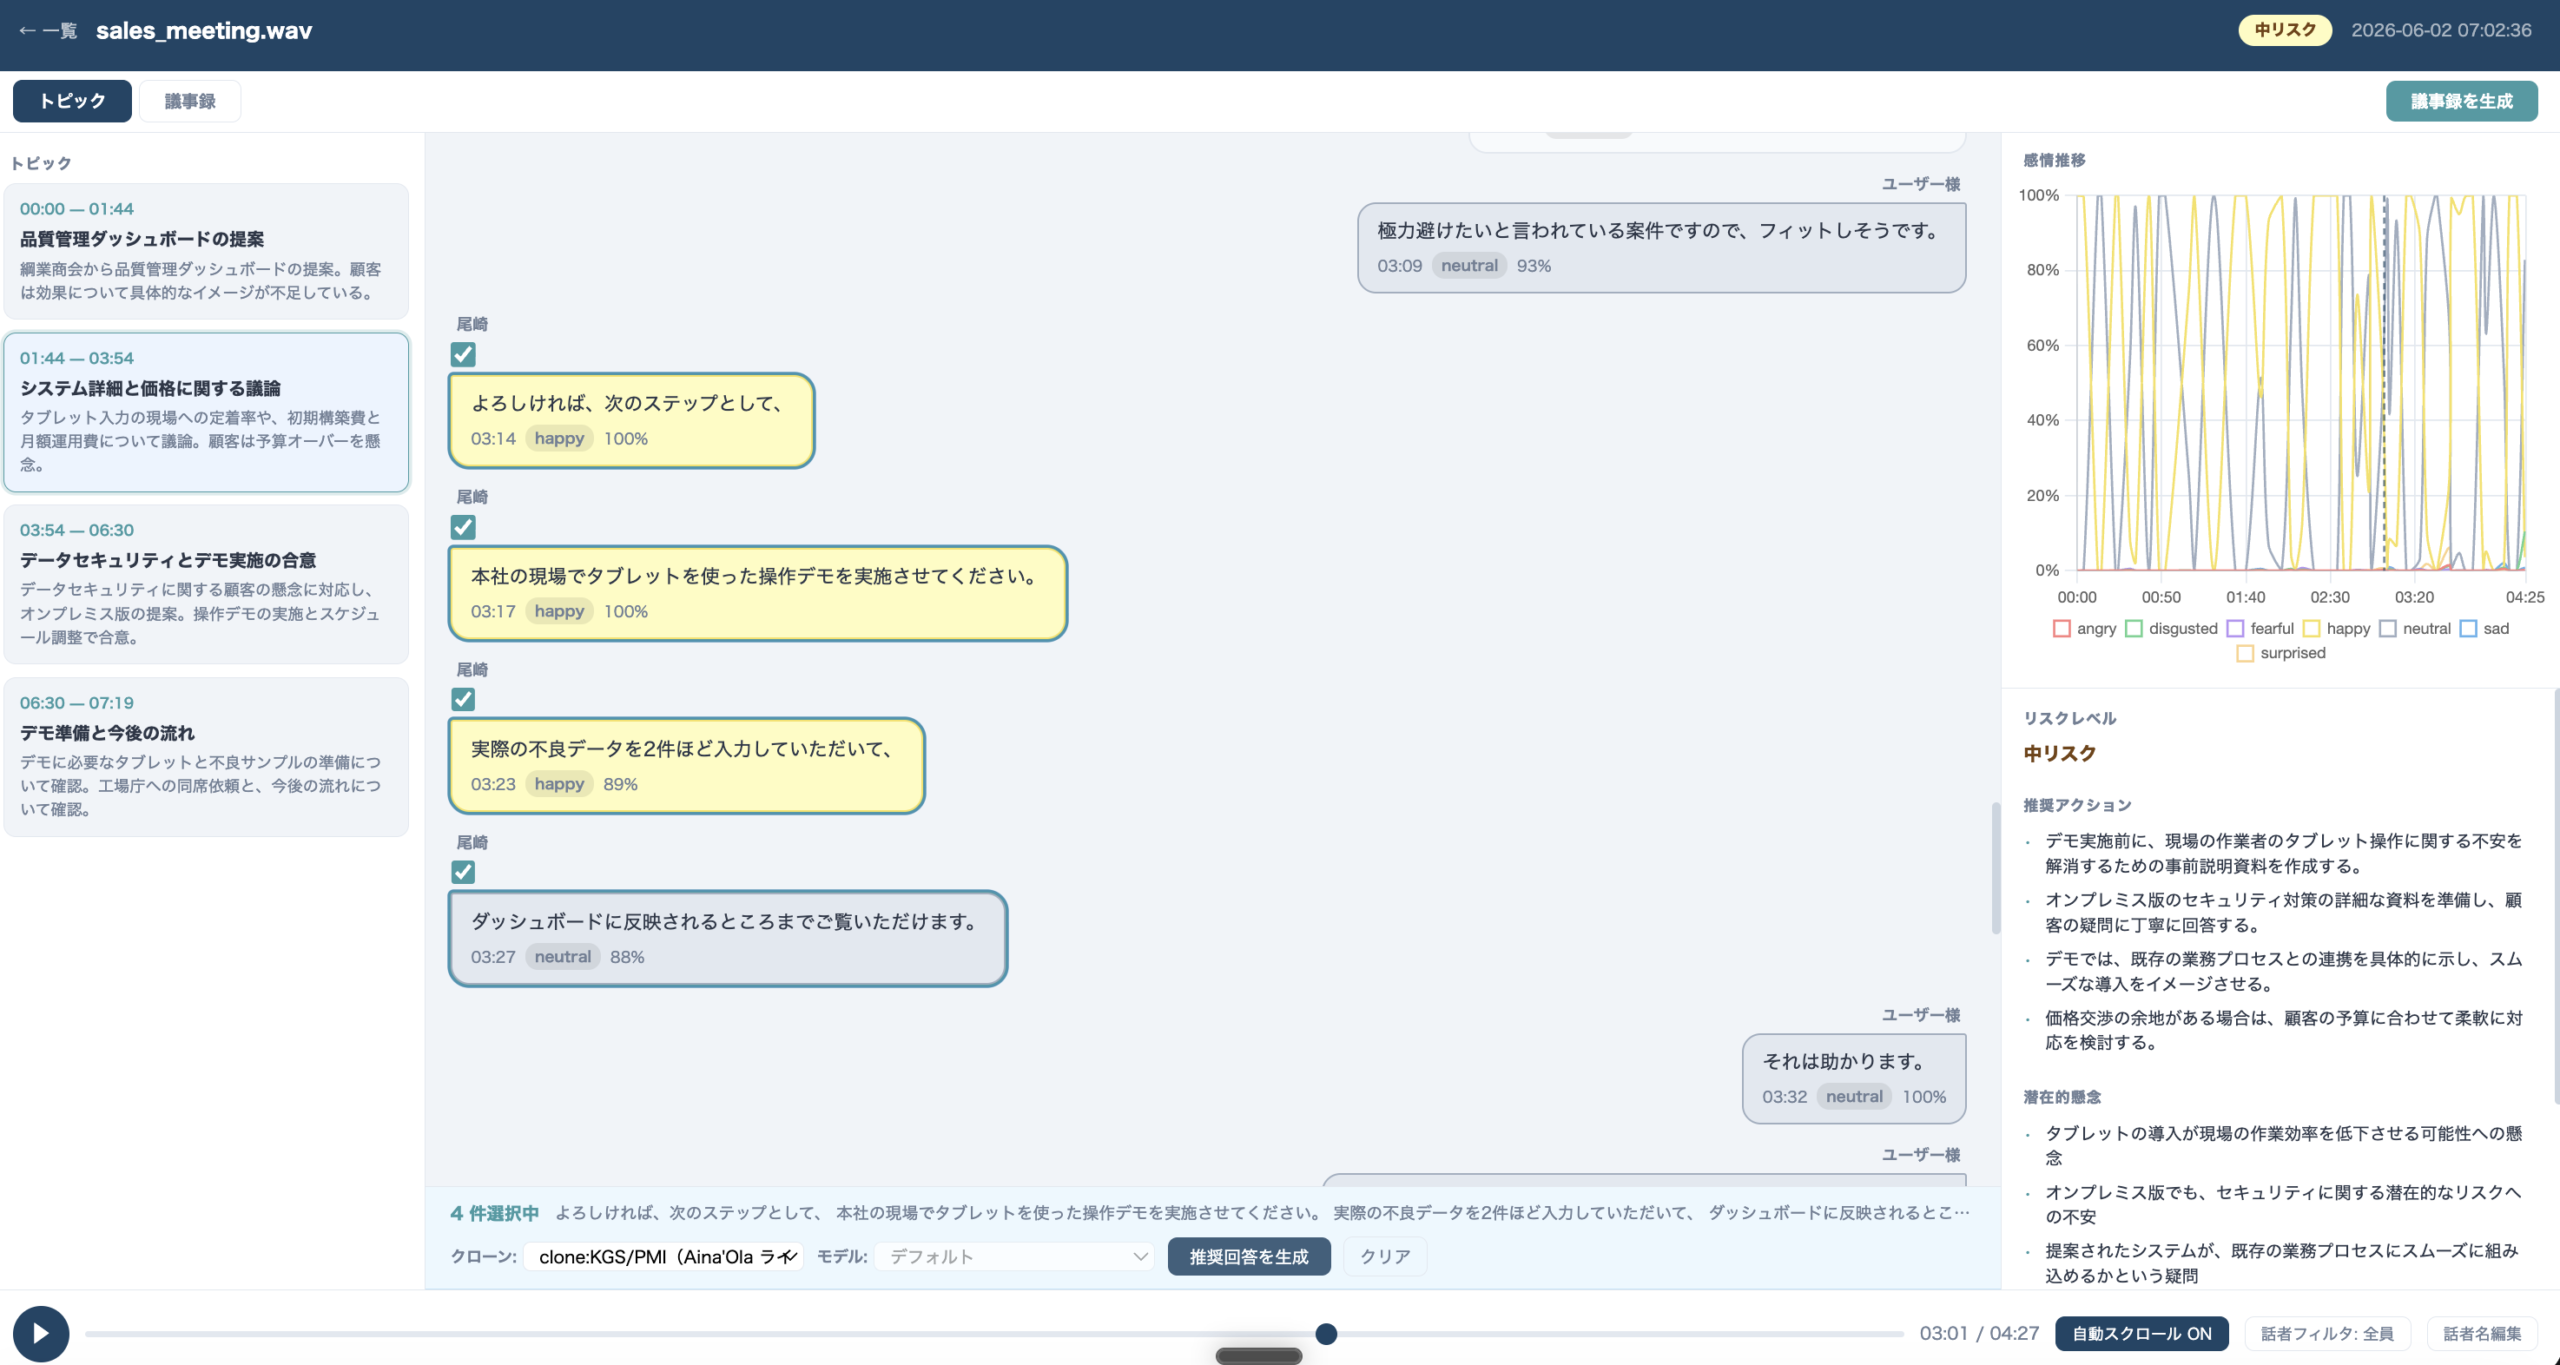Screen dimensions: 2560x1365
Task: Click the message それは助かります。
Action: (1854, 1078)
